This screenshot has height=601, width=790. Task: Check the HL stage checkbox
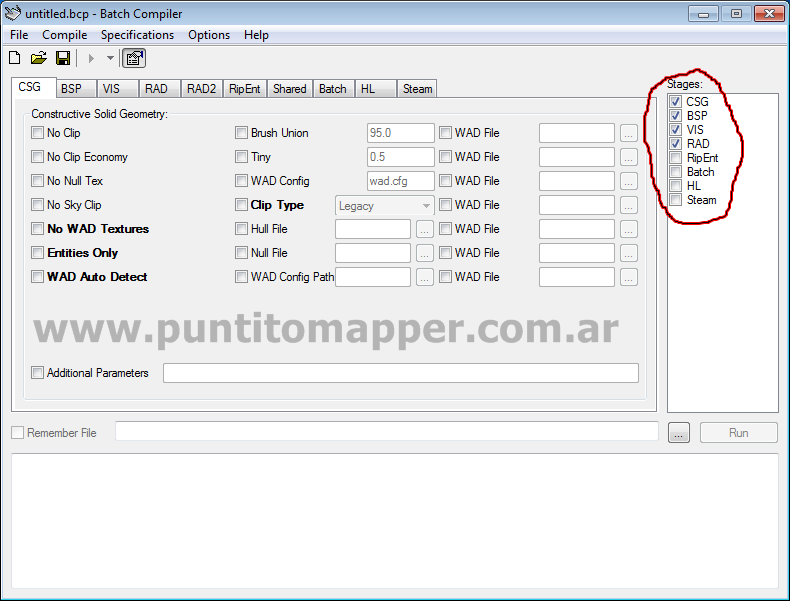(676, 186)
